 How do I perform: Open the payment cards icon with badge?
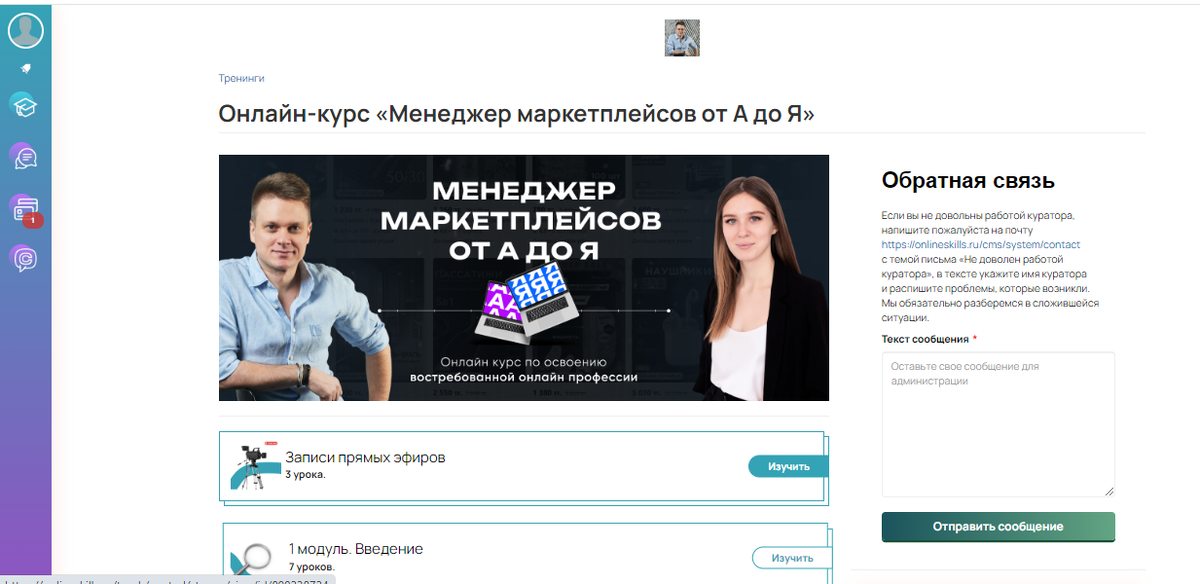(25, 209)
